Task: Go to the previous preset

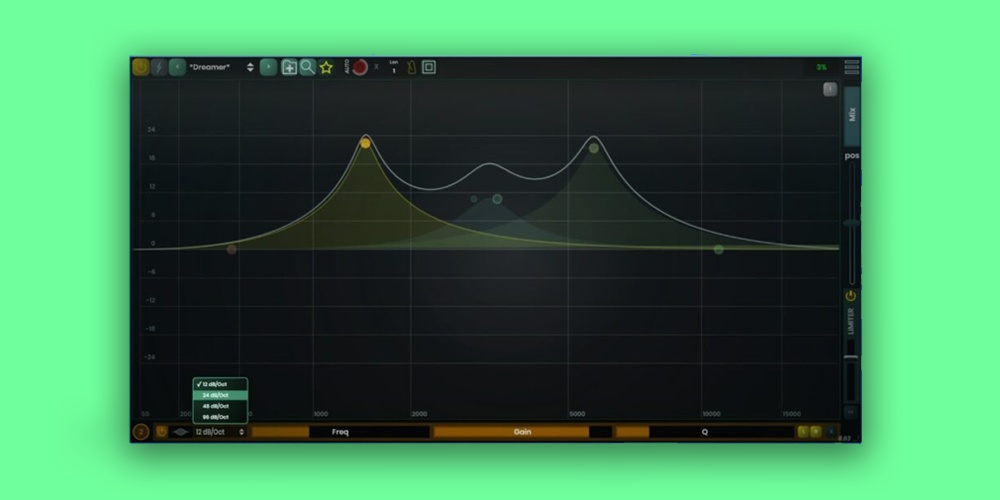Action: pyautogui.click(x=177, y=67)
